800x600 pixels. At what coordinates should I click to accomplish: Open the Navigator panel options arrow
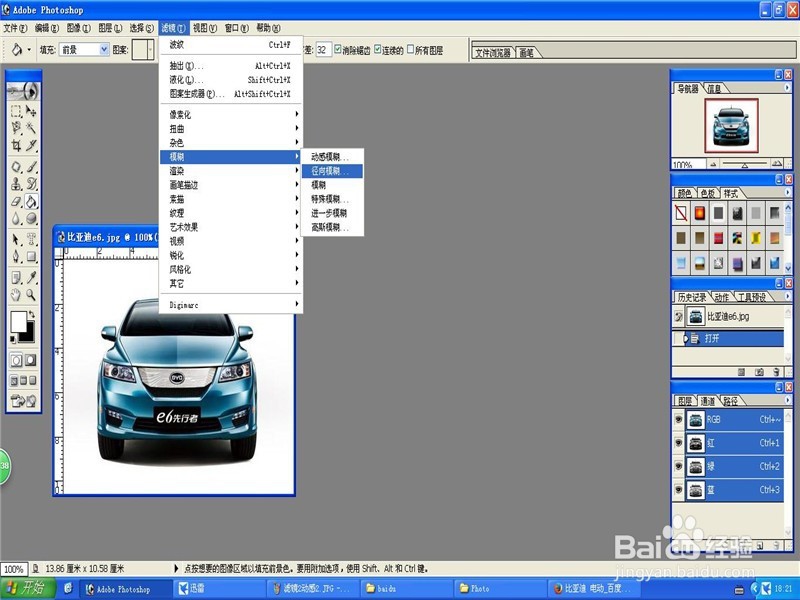tap(787, 88)
